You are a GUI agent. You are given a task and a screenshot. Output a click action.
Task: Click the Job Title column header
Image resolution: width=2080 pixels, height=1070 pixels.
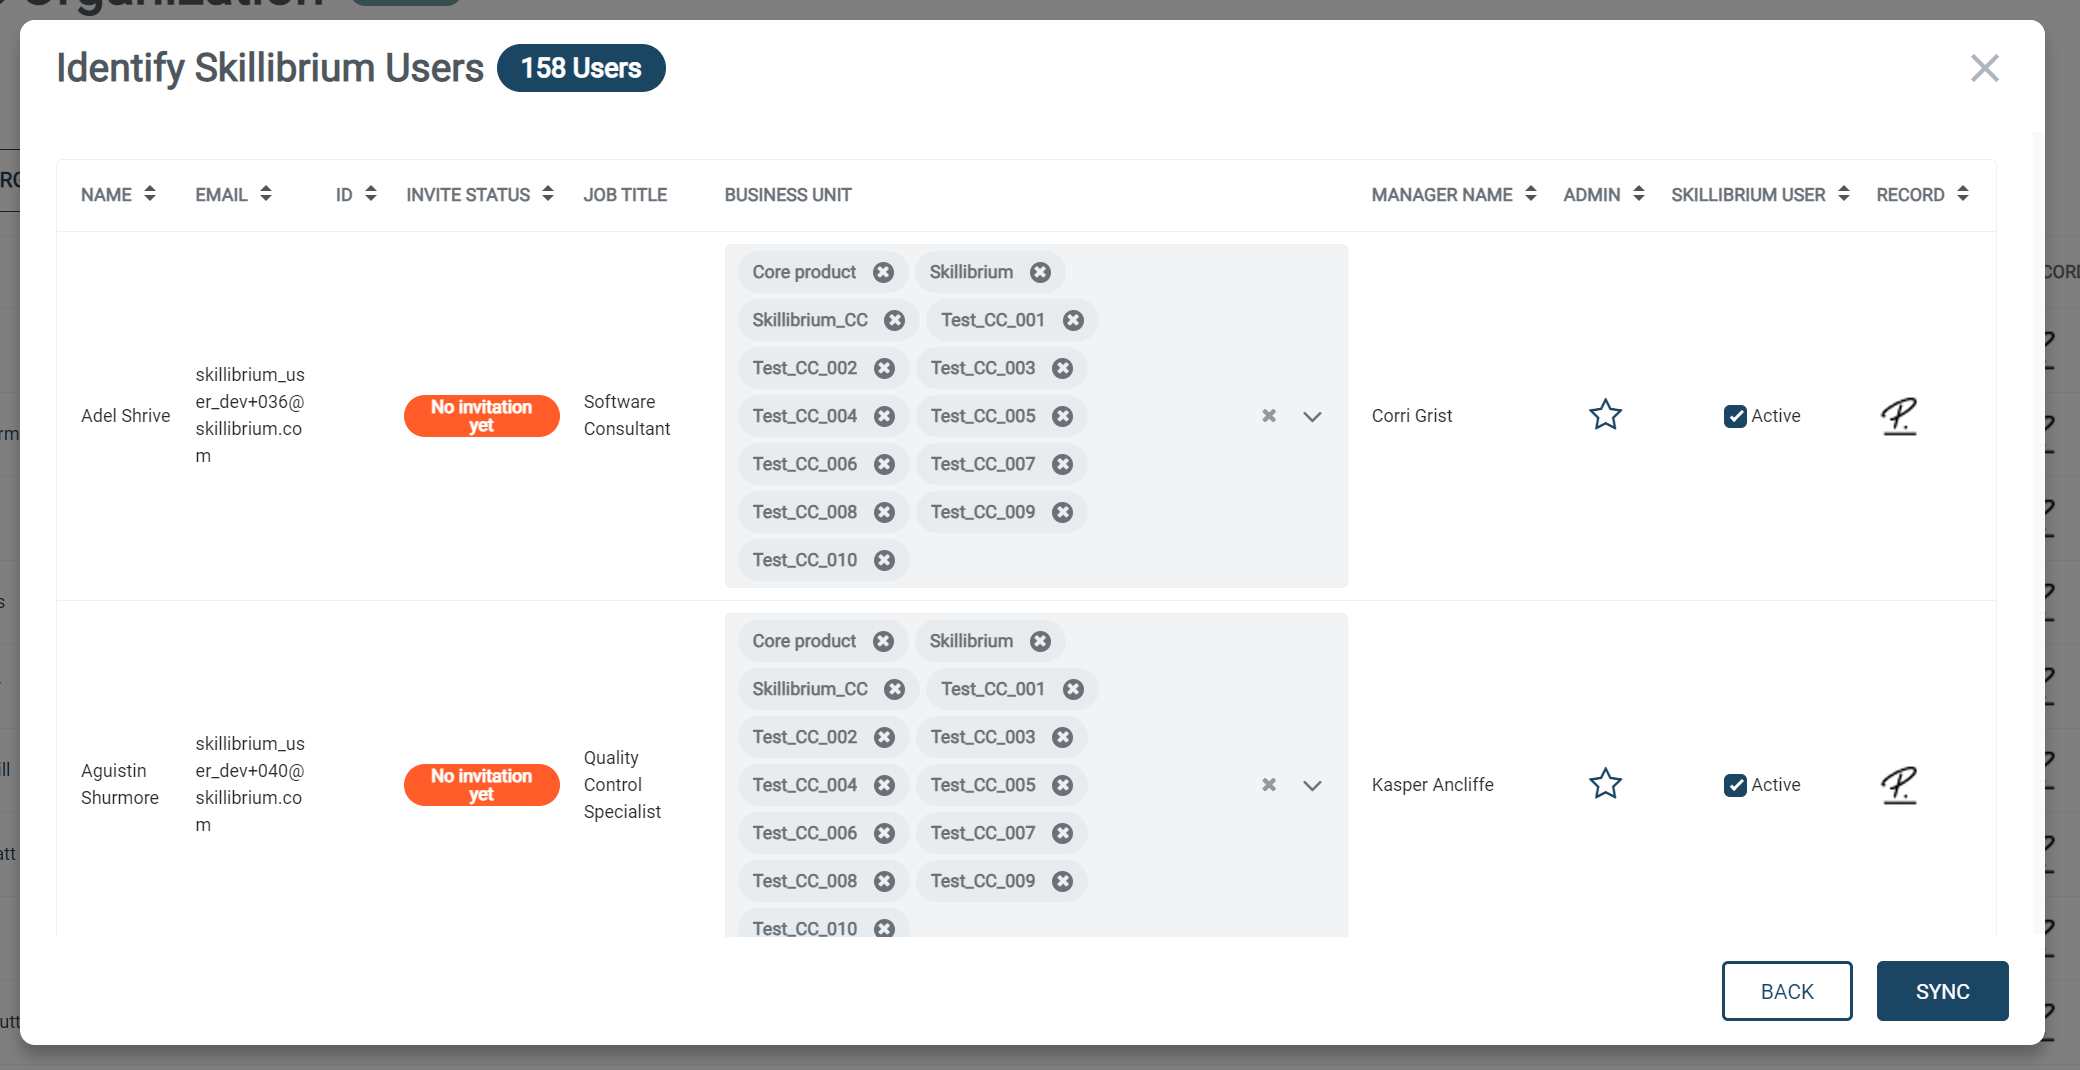pyautogui.click(x=625, y=195)
